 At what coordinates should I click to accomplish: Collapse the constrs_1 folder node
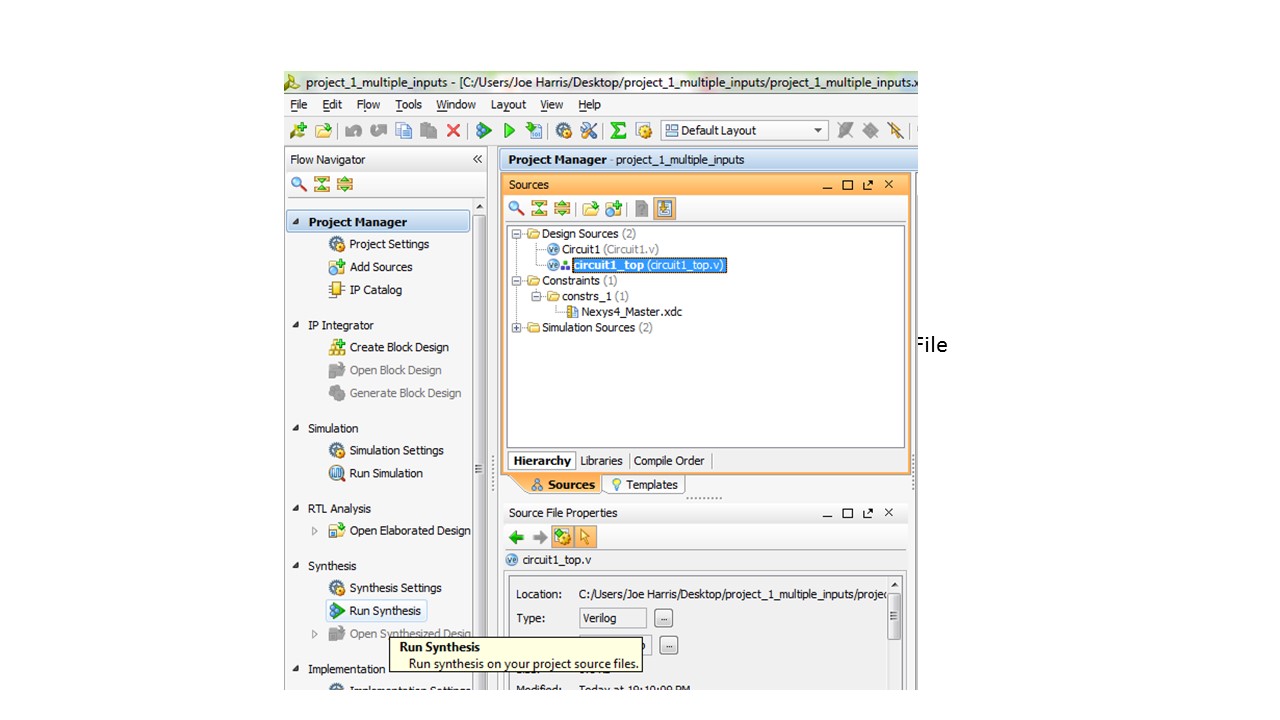click(x=536, y=297)
